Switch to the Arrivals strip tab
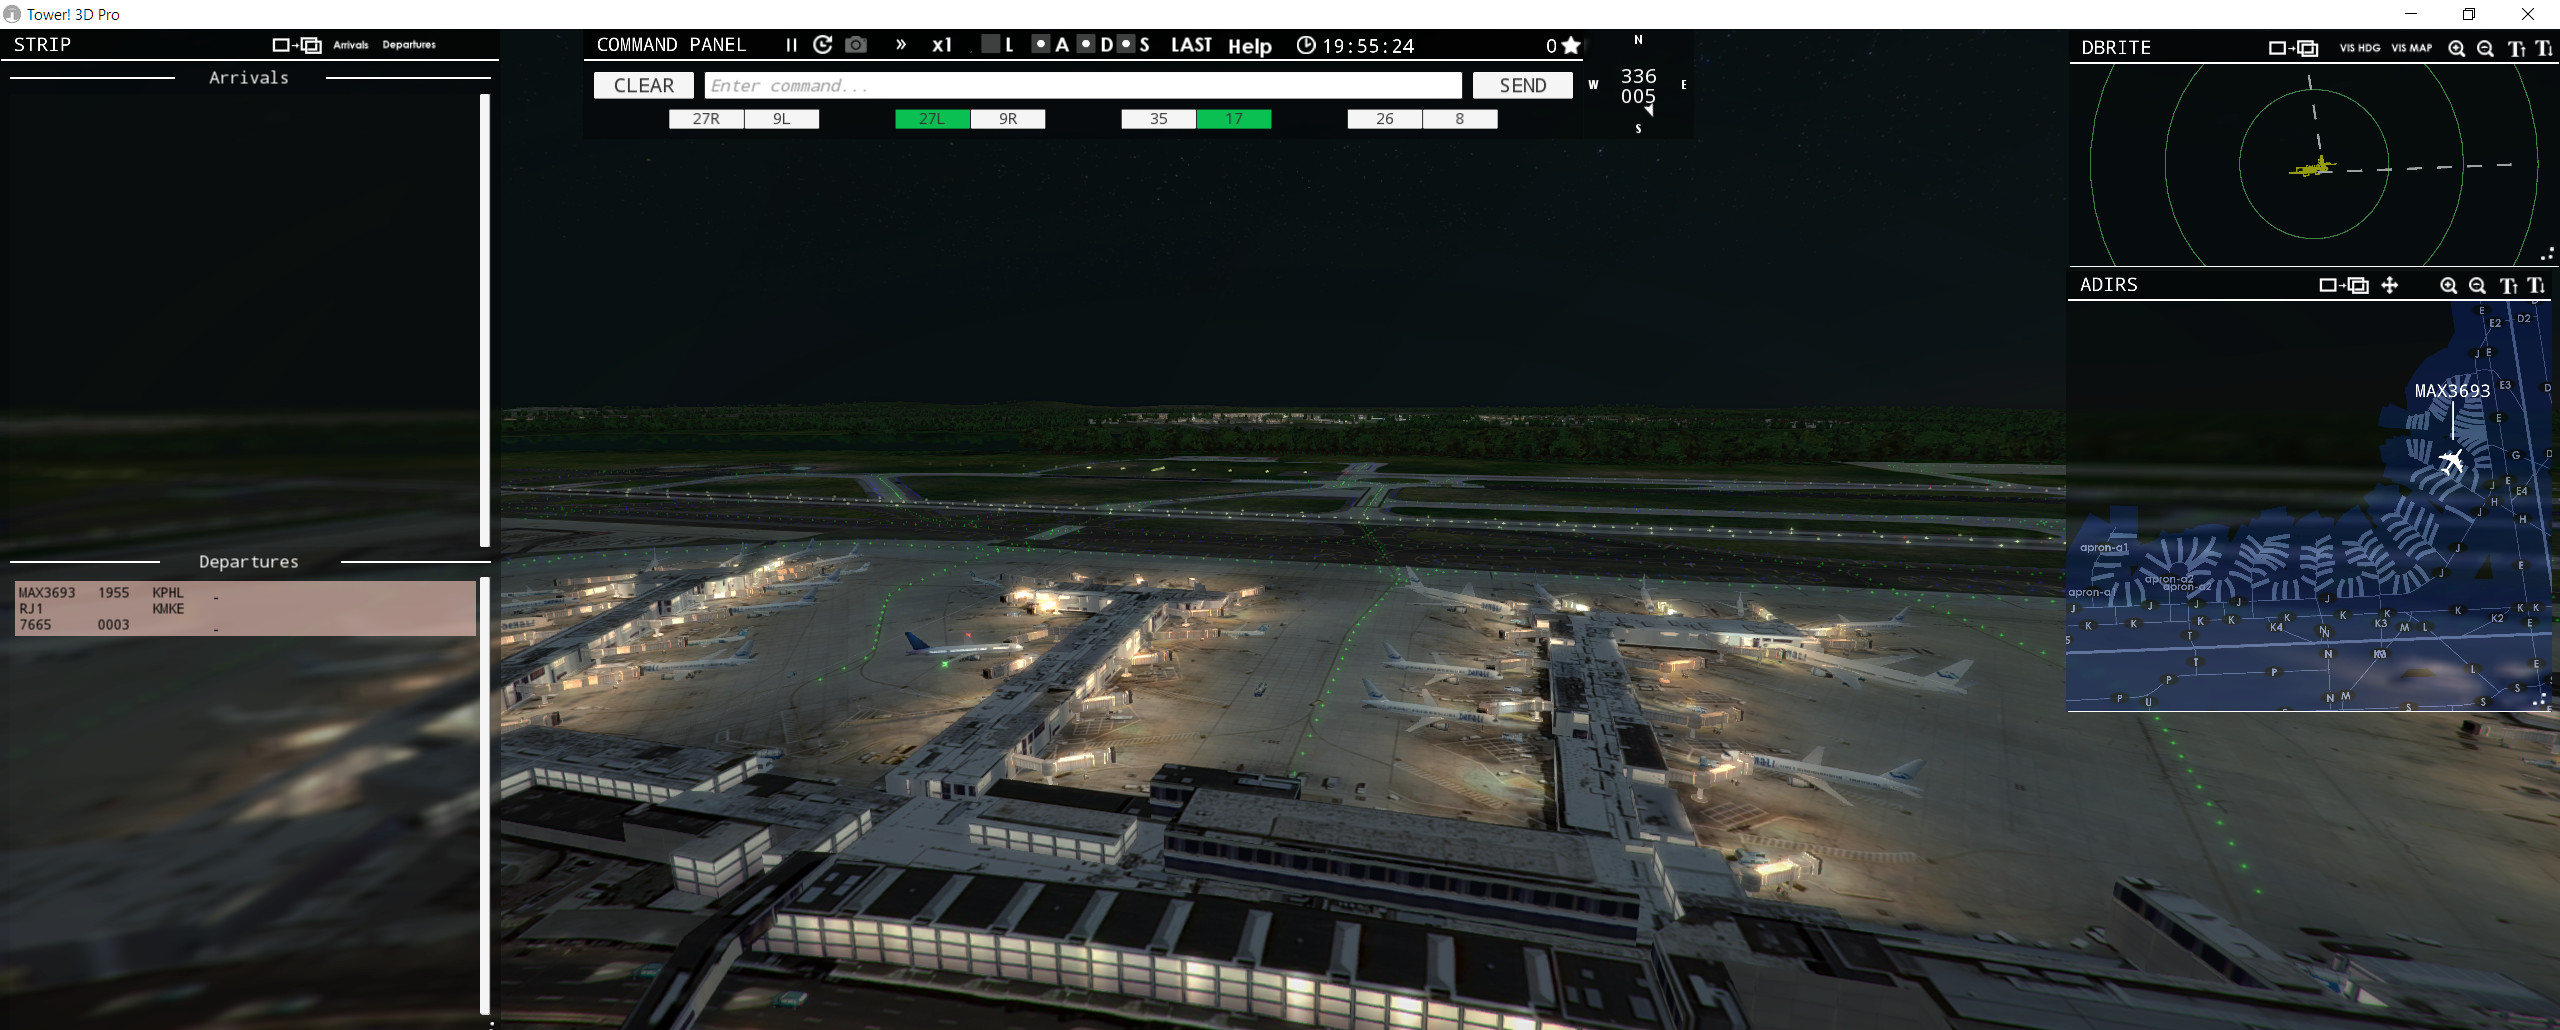Image resolution: width=2560 pixels, height=1030 pixels. tap(350, 44)
